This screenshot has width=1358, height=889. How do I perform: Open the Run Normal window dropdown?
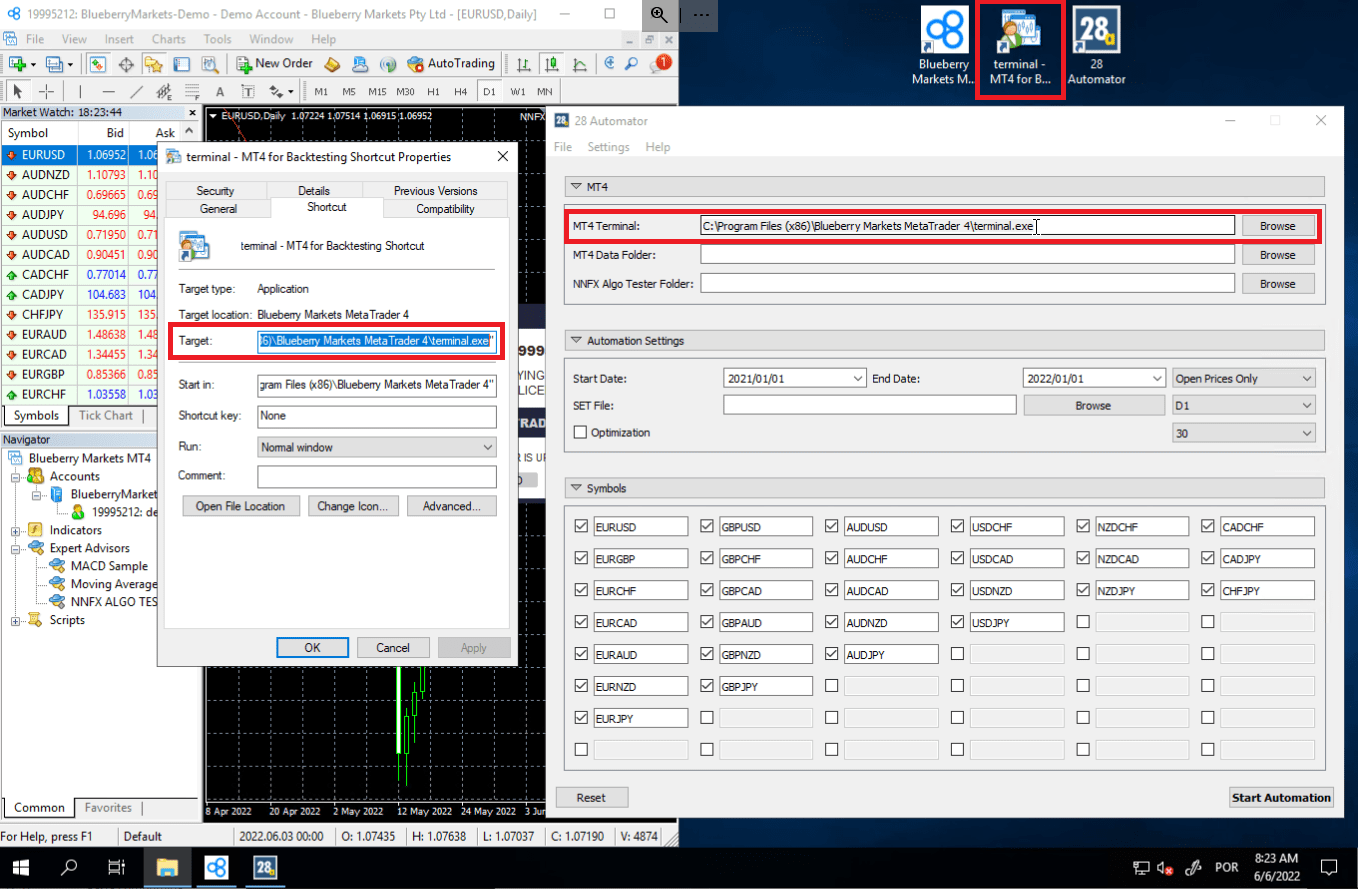[377, 447]
